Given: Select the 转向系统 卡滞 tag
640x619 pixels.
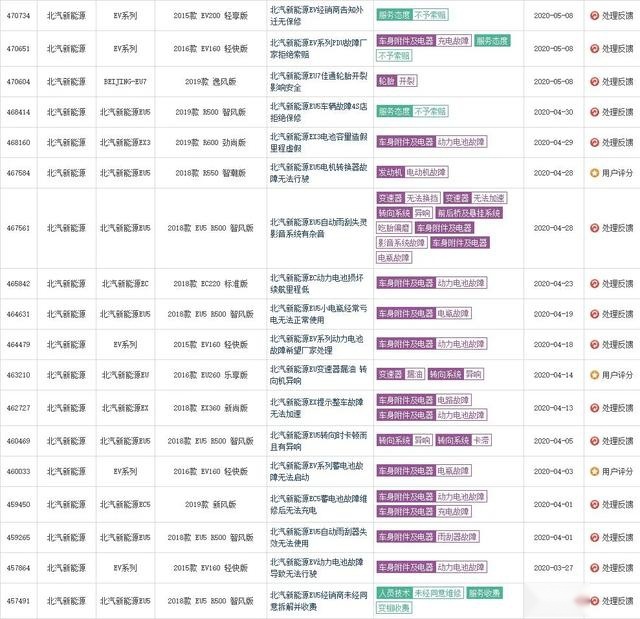Looking at the screenshot, I should [463, 440].
